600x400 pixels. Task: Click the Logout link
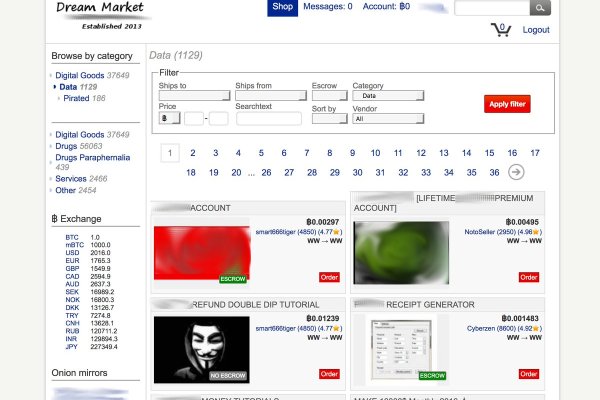click(536, 30)
